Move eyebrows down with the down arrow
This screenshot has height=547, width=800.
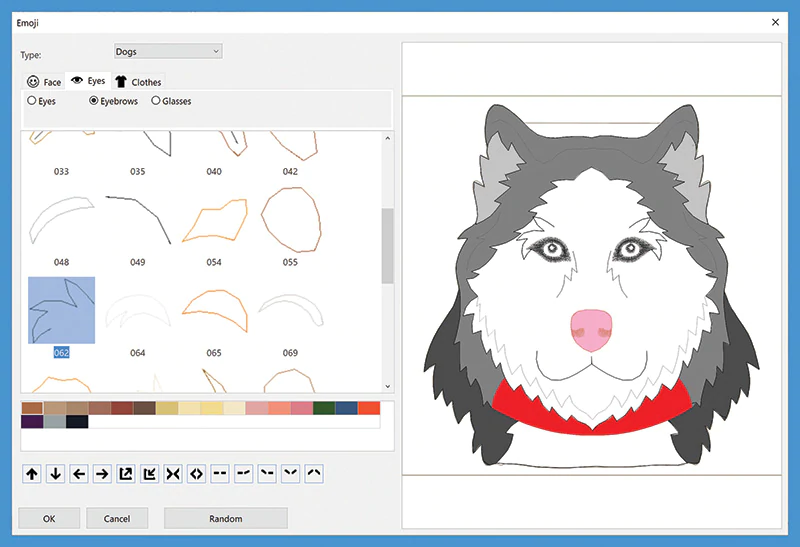pyautogui.click(x=55, y=474)
